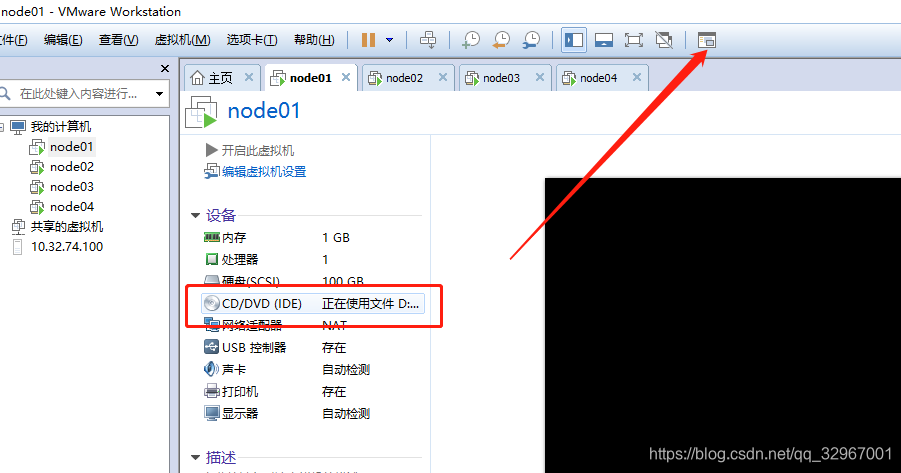Screen dimensions: 901x473
Task: Close the node03 tab
Action: click(540, 77)
